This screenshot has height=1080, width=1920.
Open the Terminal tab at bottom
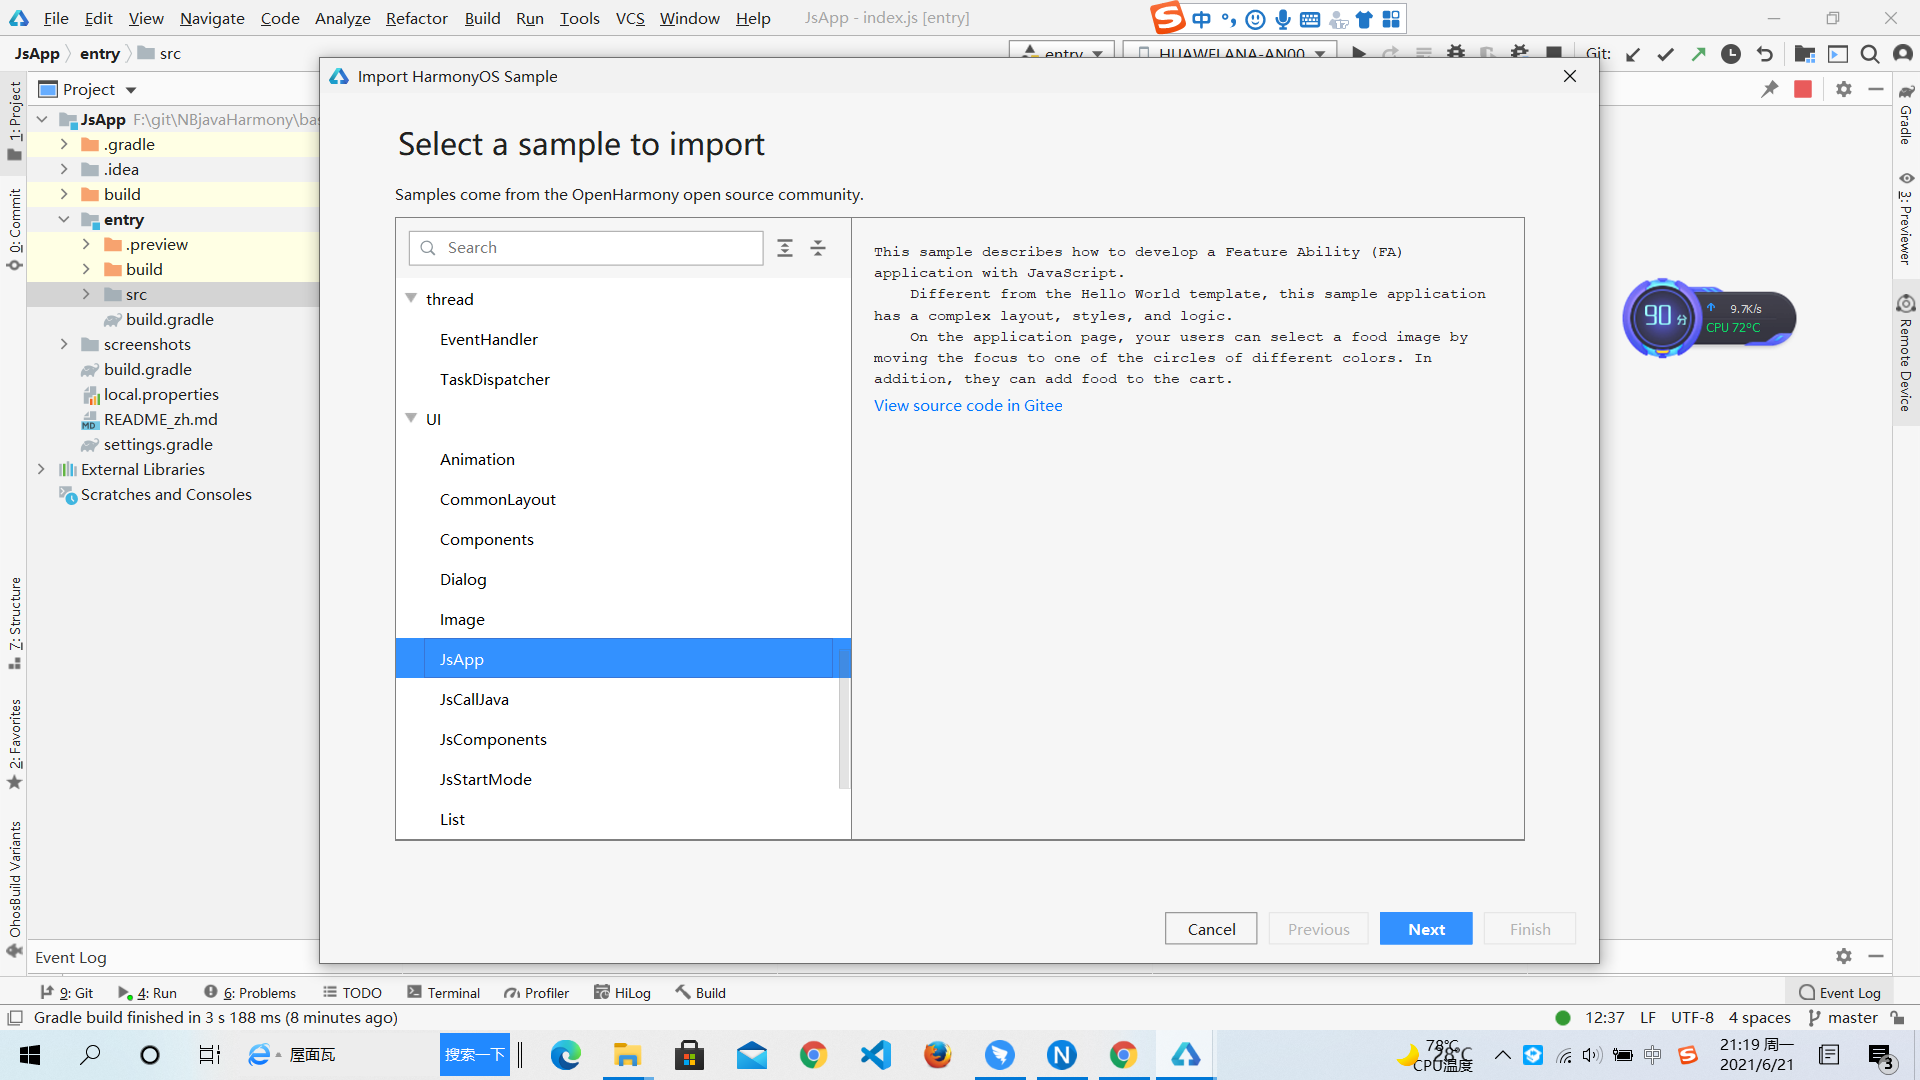point(443,992)
